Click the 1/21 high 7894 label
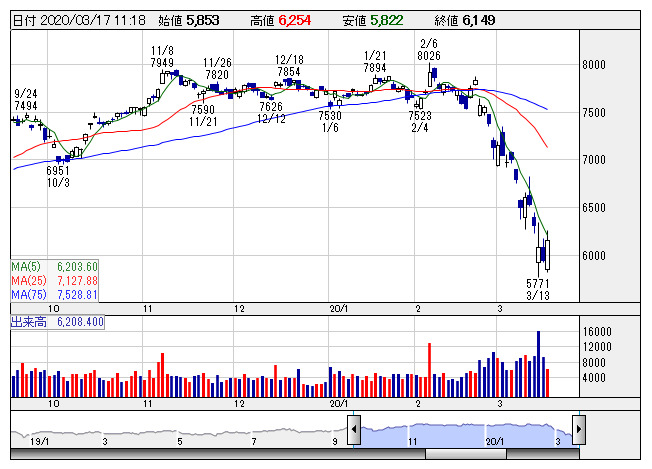652x469 pixels. [375, 61]
